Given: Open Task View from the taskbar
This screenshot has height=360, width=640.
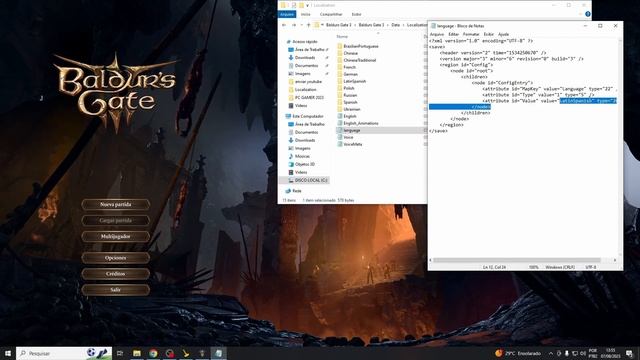Looking at the screenshot, I should pyautogui.click(x=120, y=353).
